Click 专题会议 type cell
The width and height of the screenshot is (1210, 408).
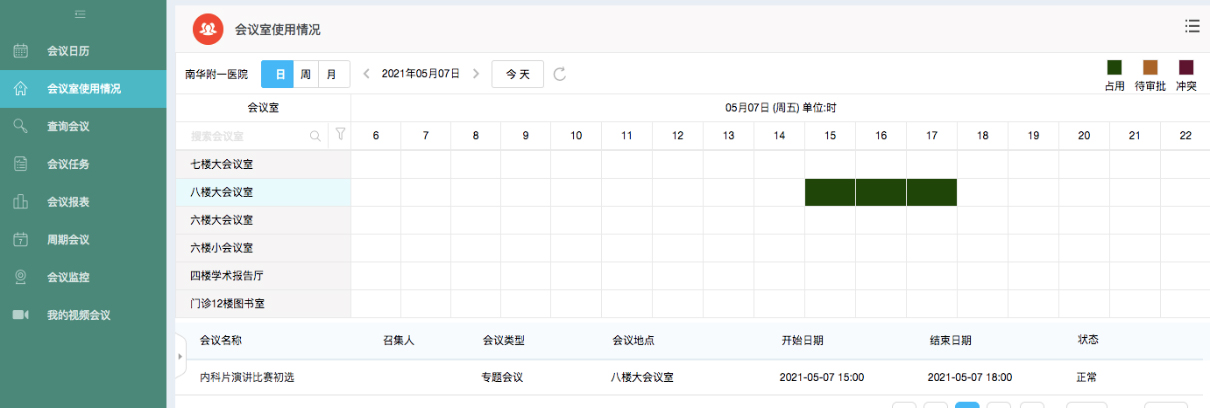[503, 378]
